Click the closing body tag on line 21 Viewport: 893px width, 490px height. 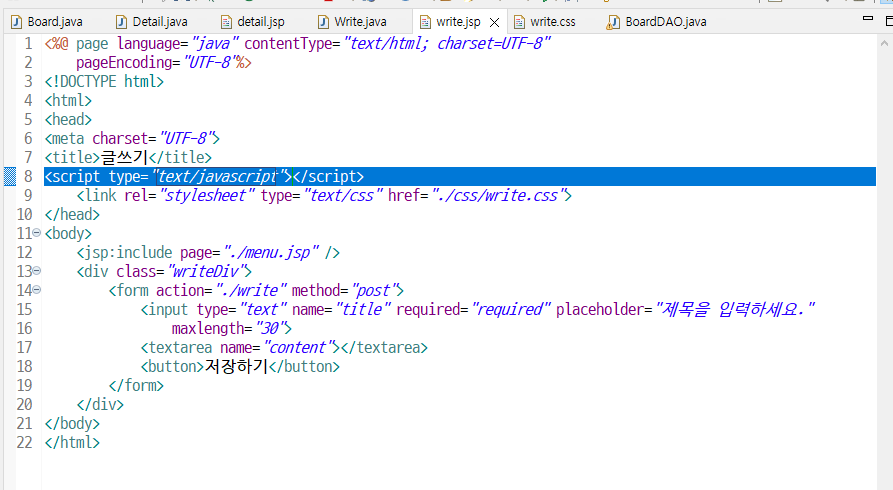[x=72, y=423]
